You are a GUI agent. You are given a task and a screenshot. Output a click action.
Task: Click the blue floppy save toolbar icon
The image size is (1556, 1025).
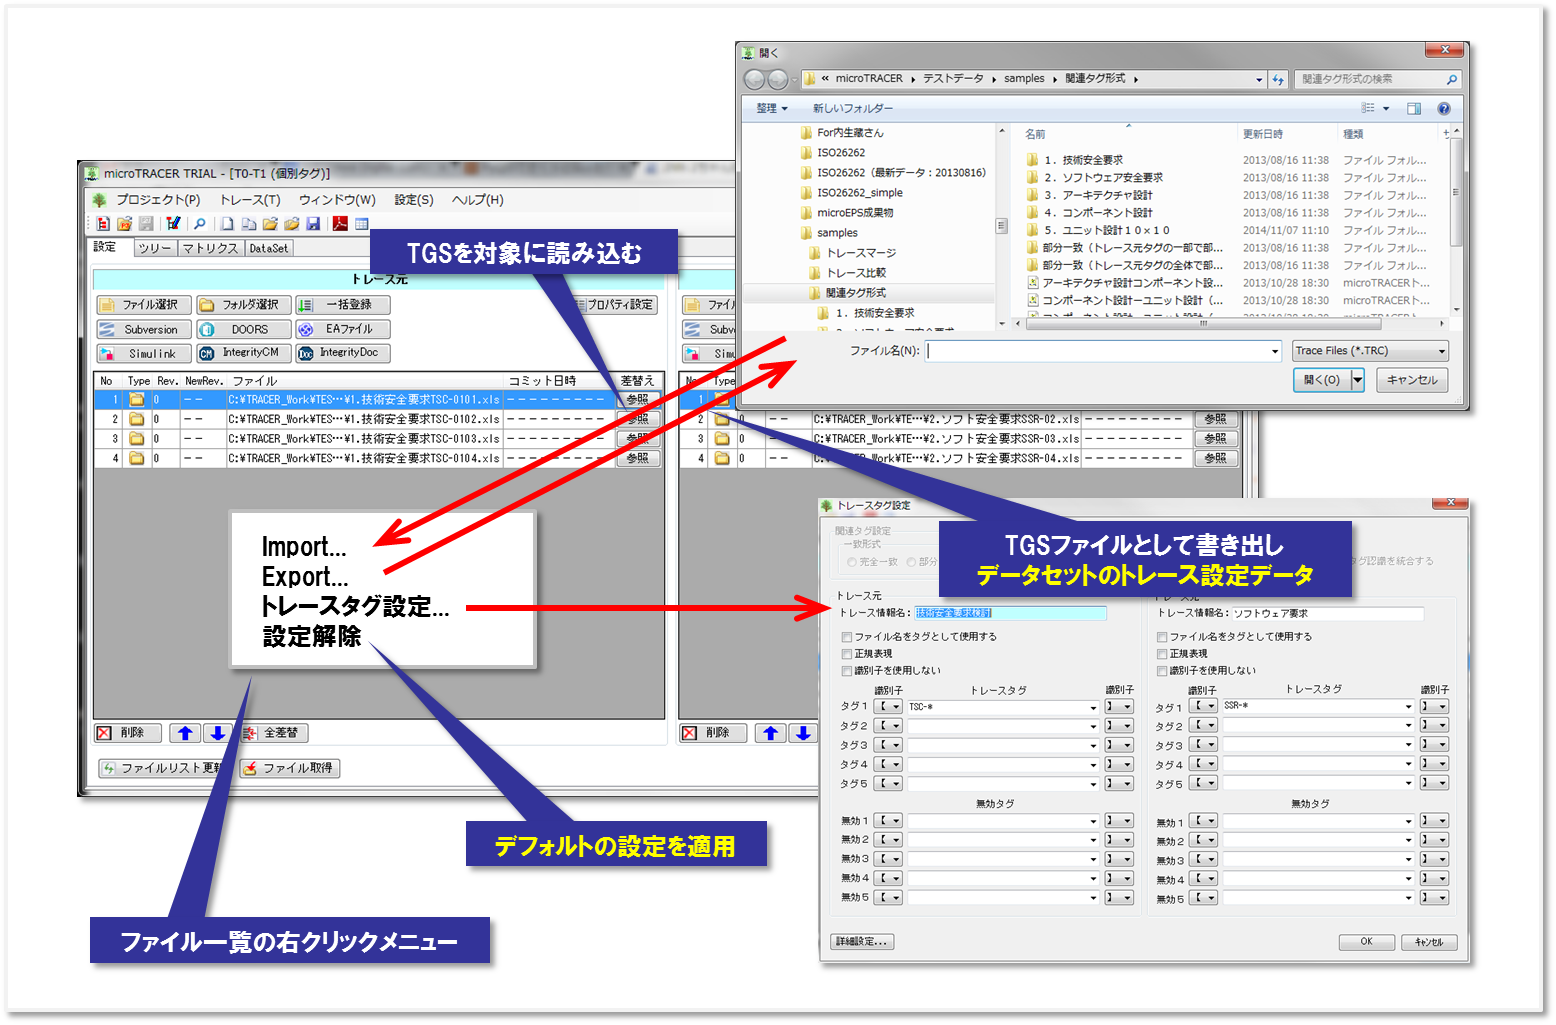[x=313, y=224]
